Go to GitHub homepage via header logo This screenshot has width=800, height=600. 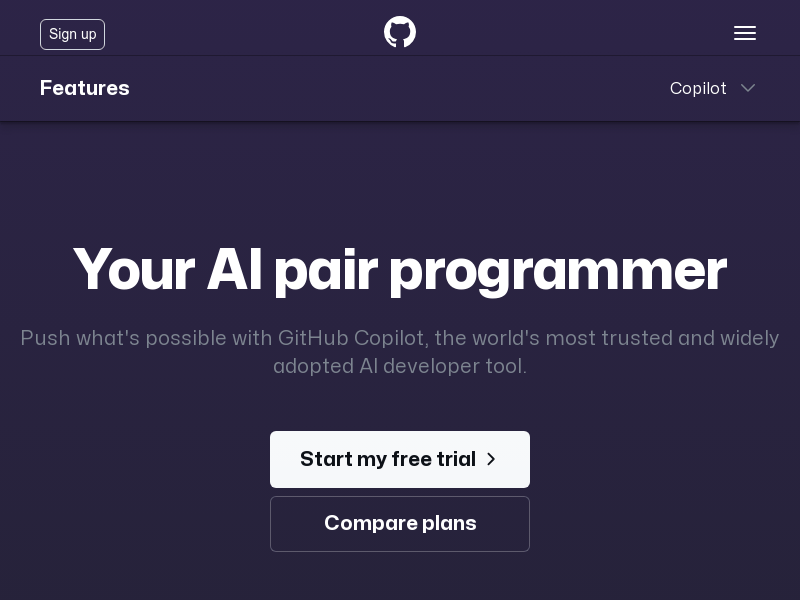pyautogui.click(x=399, y=32)
